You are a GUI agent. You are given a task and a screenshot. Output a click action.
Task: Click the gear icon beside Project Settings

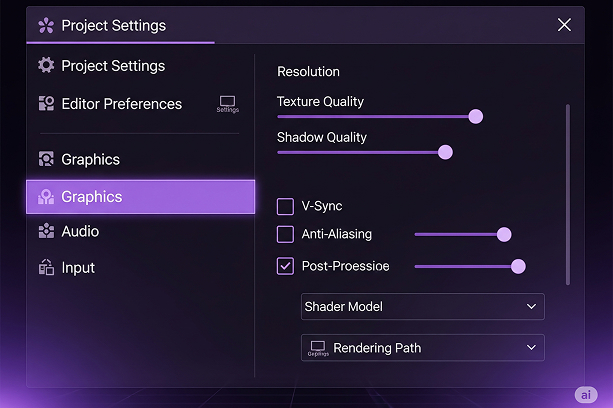pyautogui.click(x=46, y=66)
